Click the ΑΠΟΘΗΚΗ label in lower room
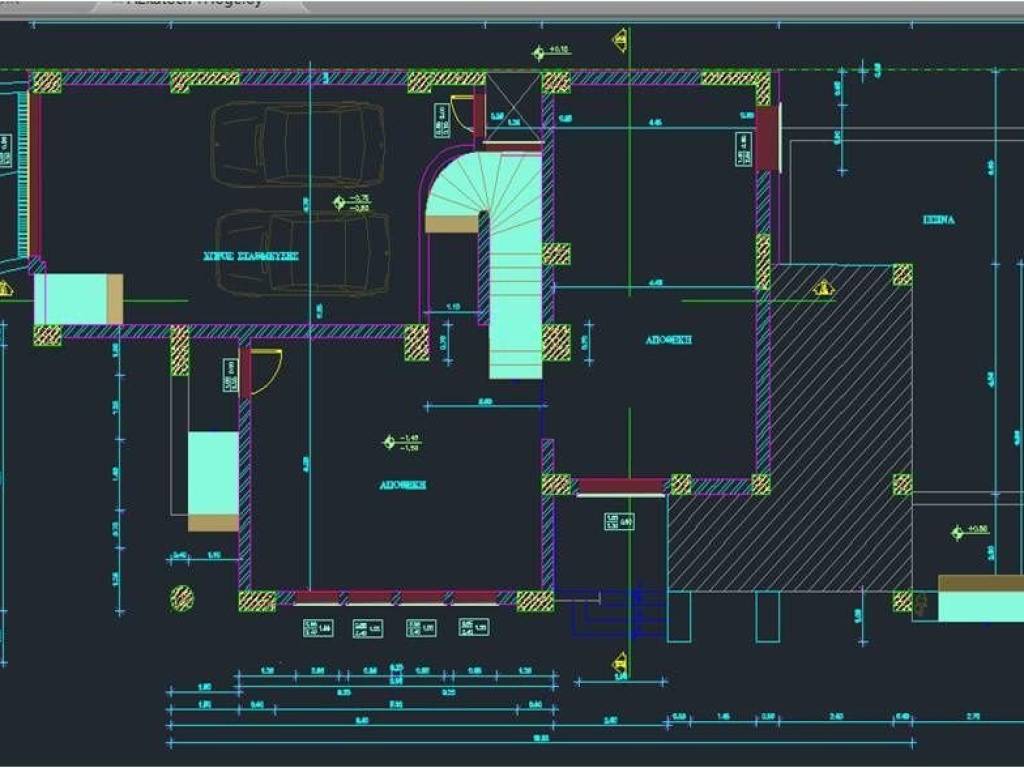Image resolution: width=1024 pixels, height=768 pixels. pos(403,484)
